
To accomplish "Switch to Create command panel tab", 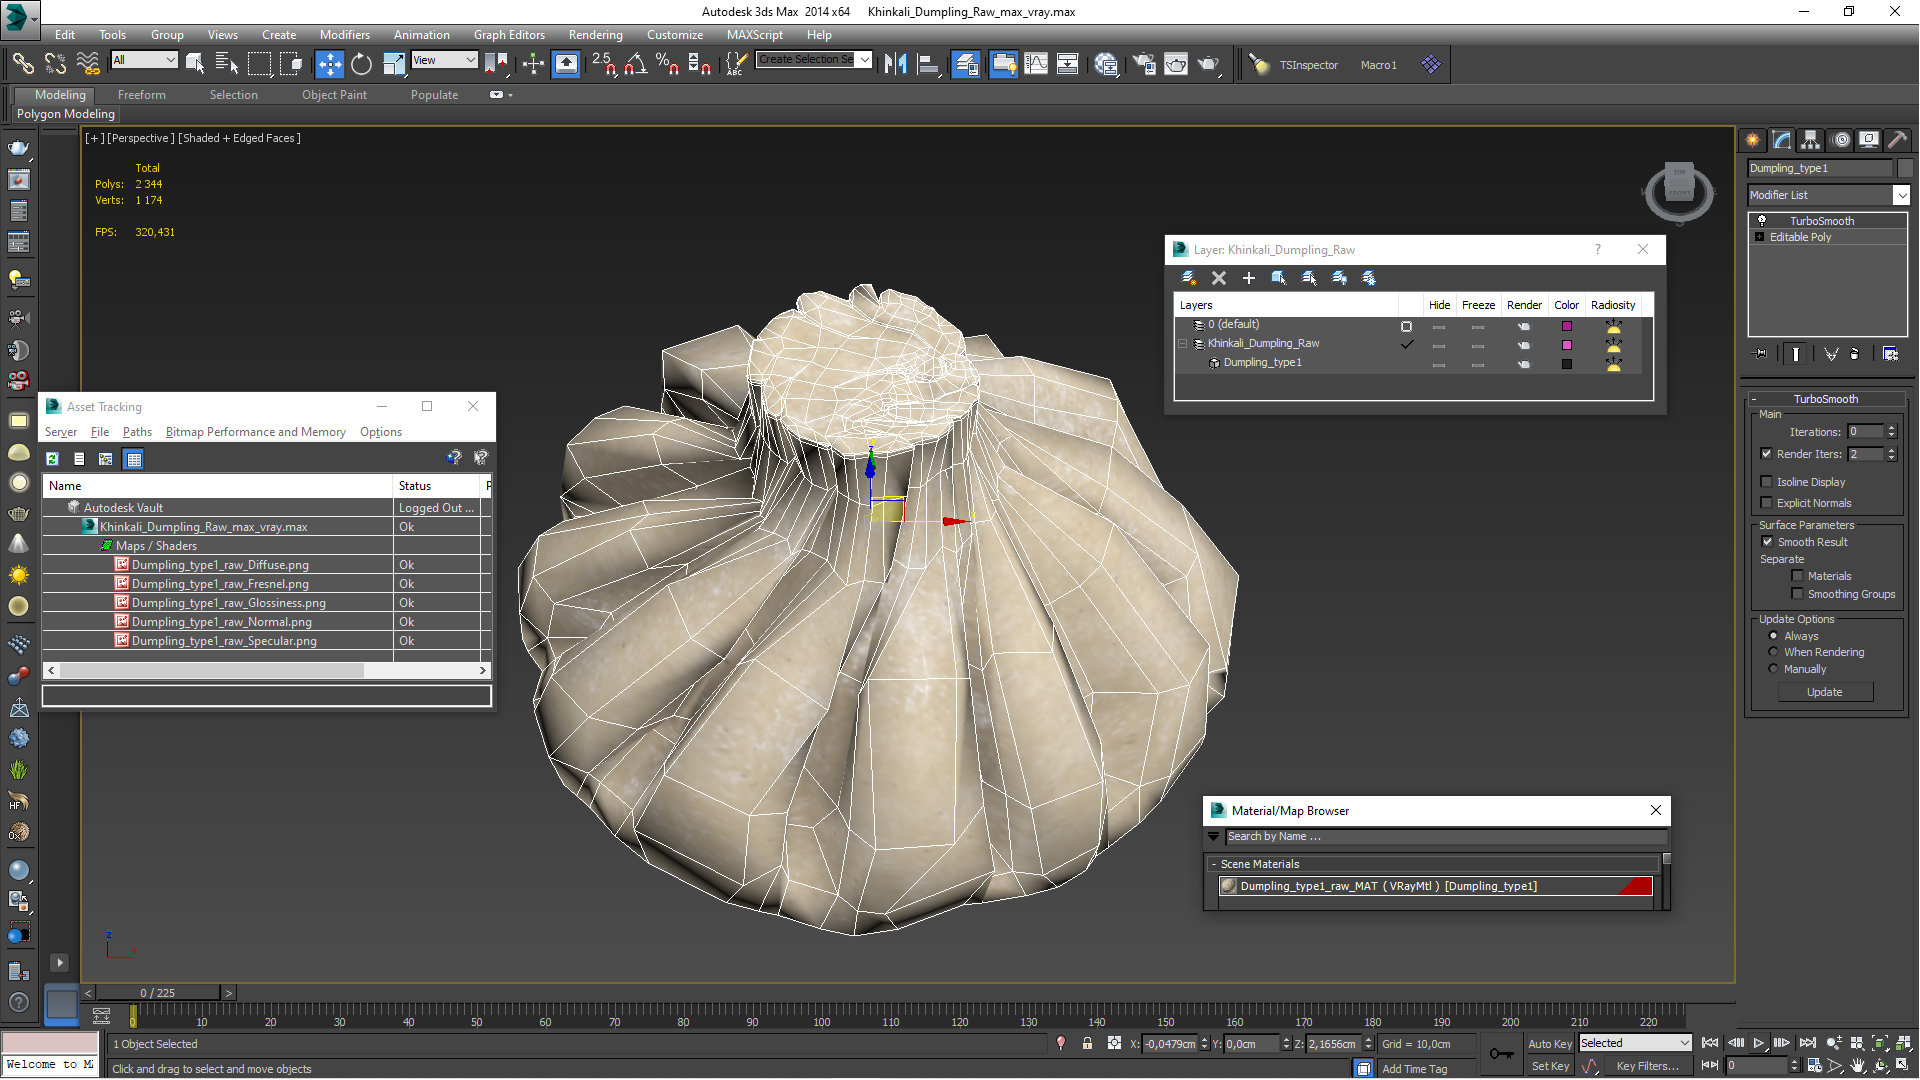I will pyautogui.click(x=1752, y=140).
